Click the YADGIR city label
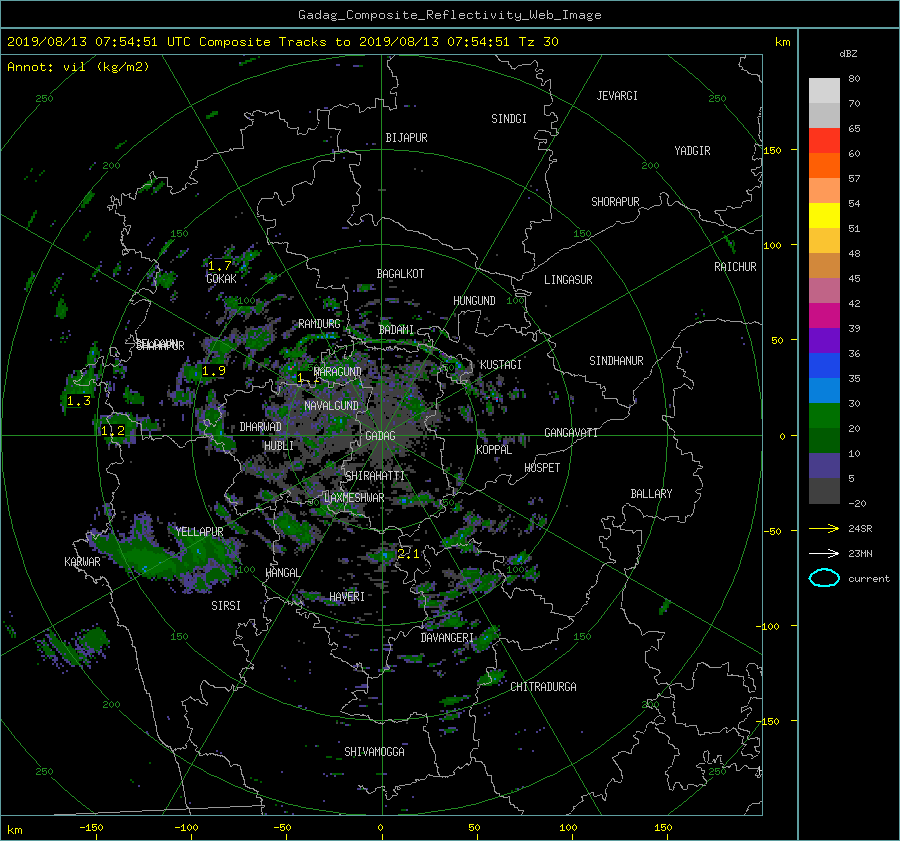Image resolution: width=900 pixels, height=841 pixels. (x=692, y=151)
